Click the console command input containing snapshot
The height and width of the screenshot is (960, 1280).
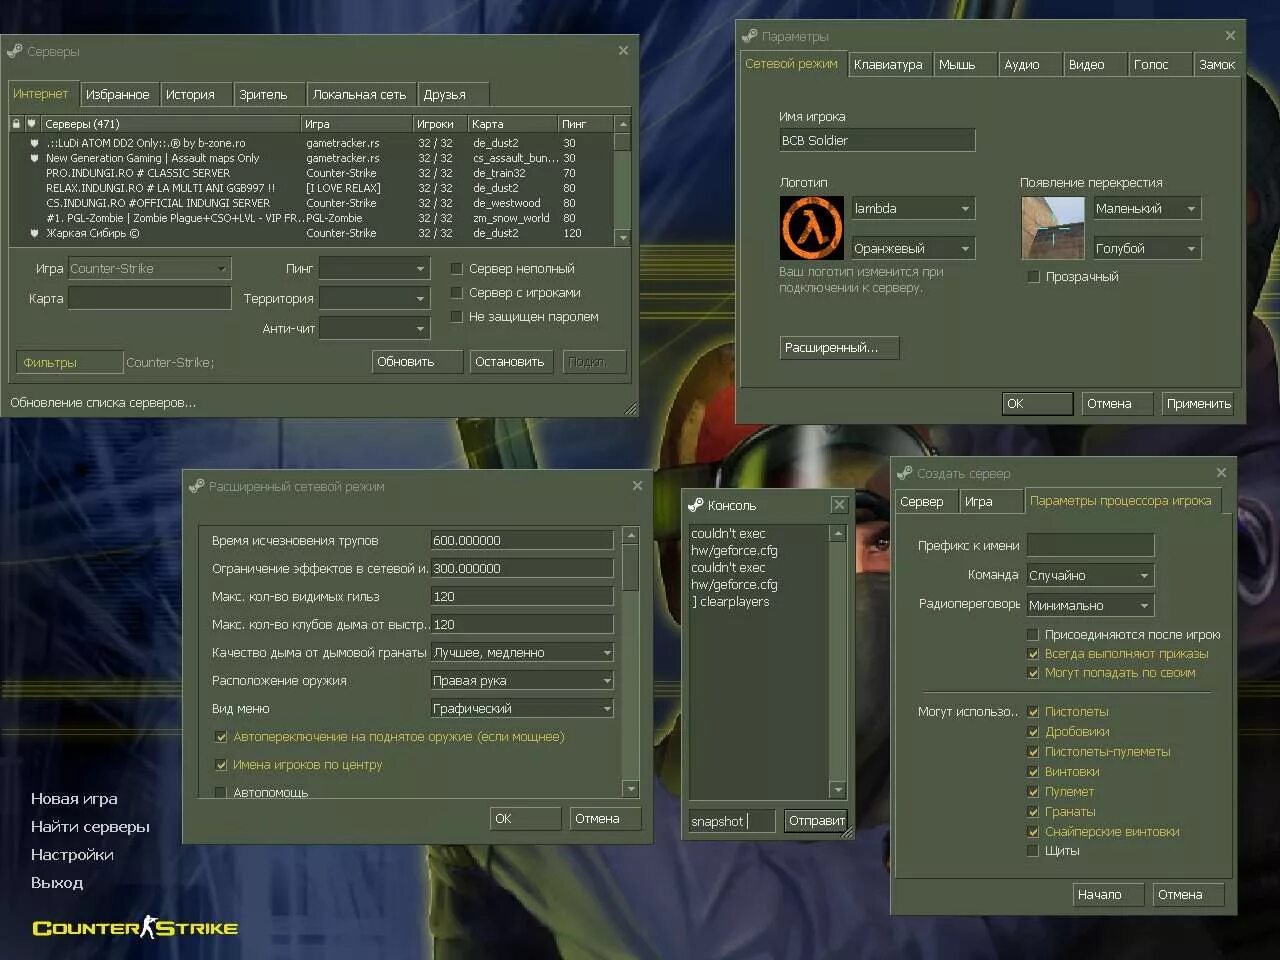(732, 821)
